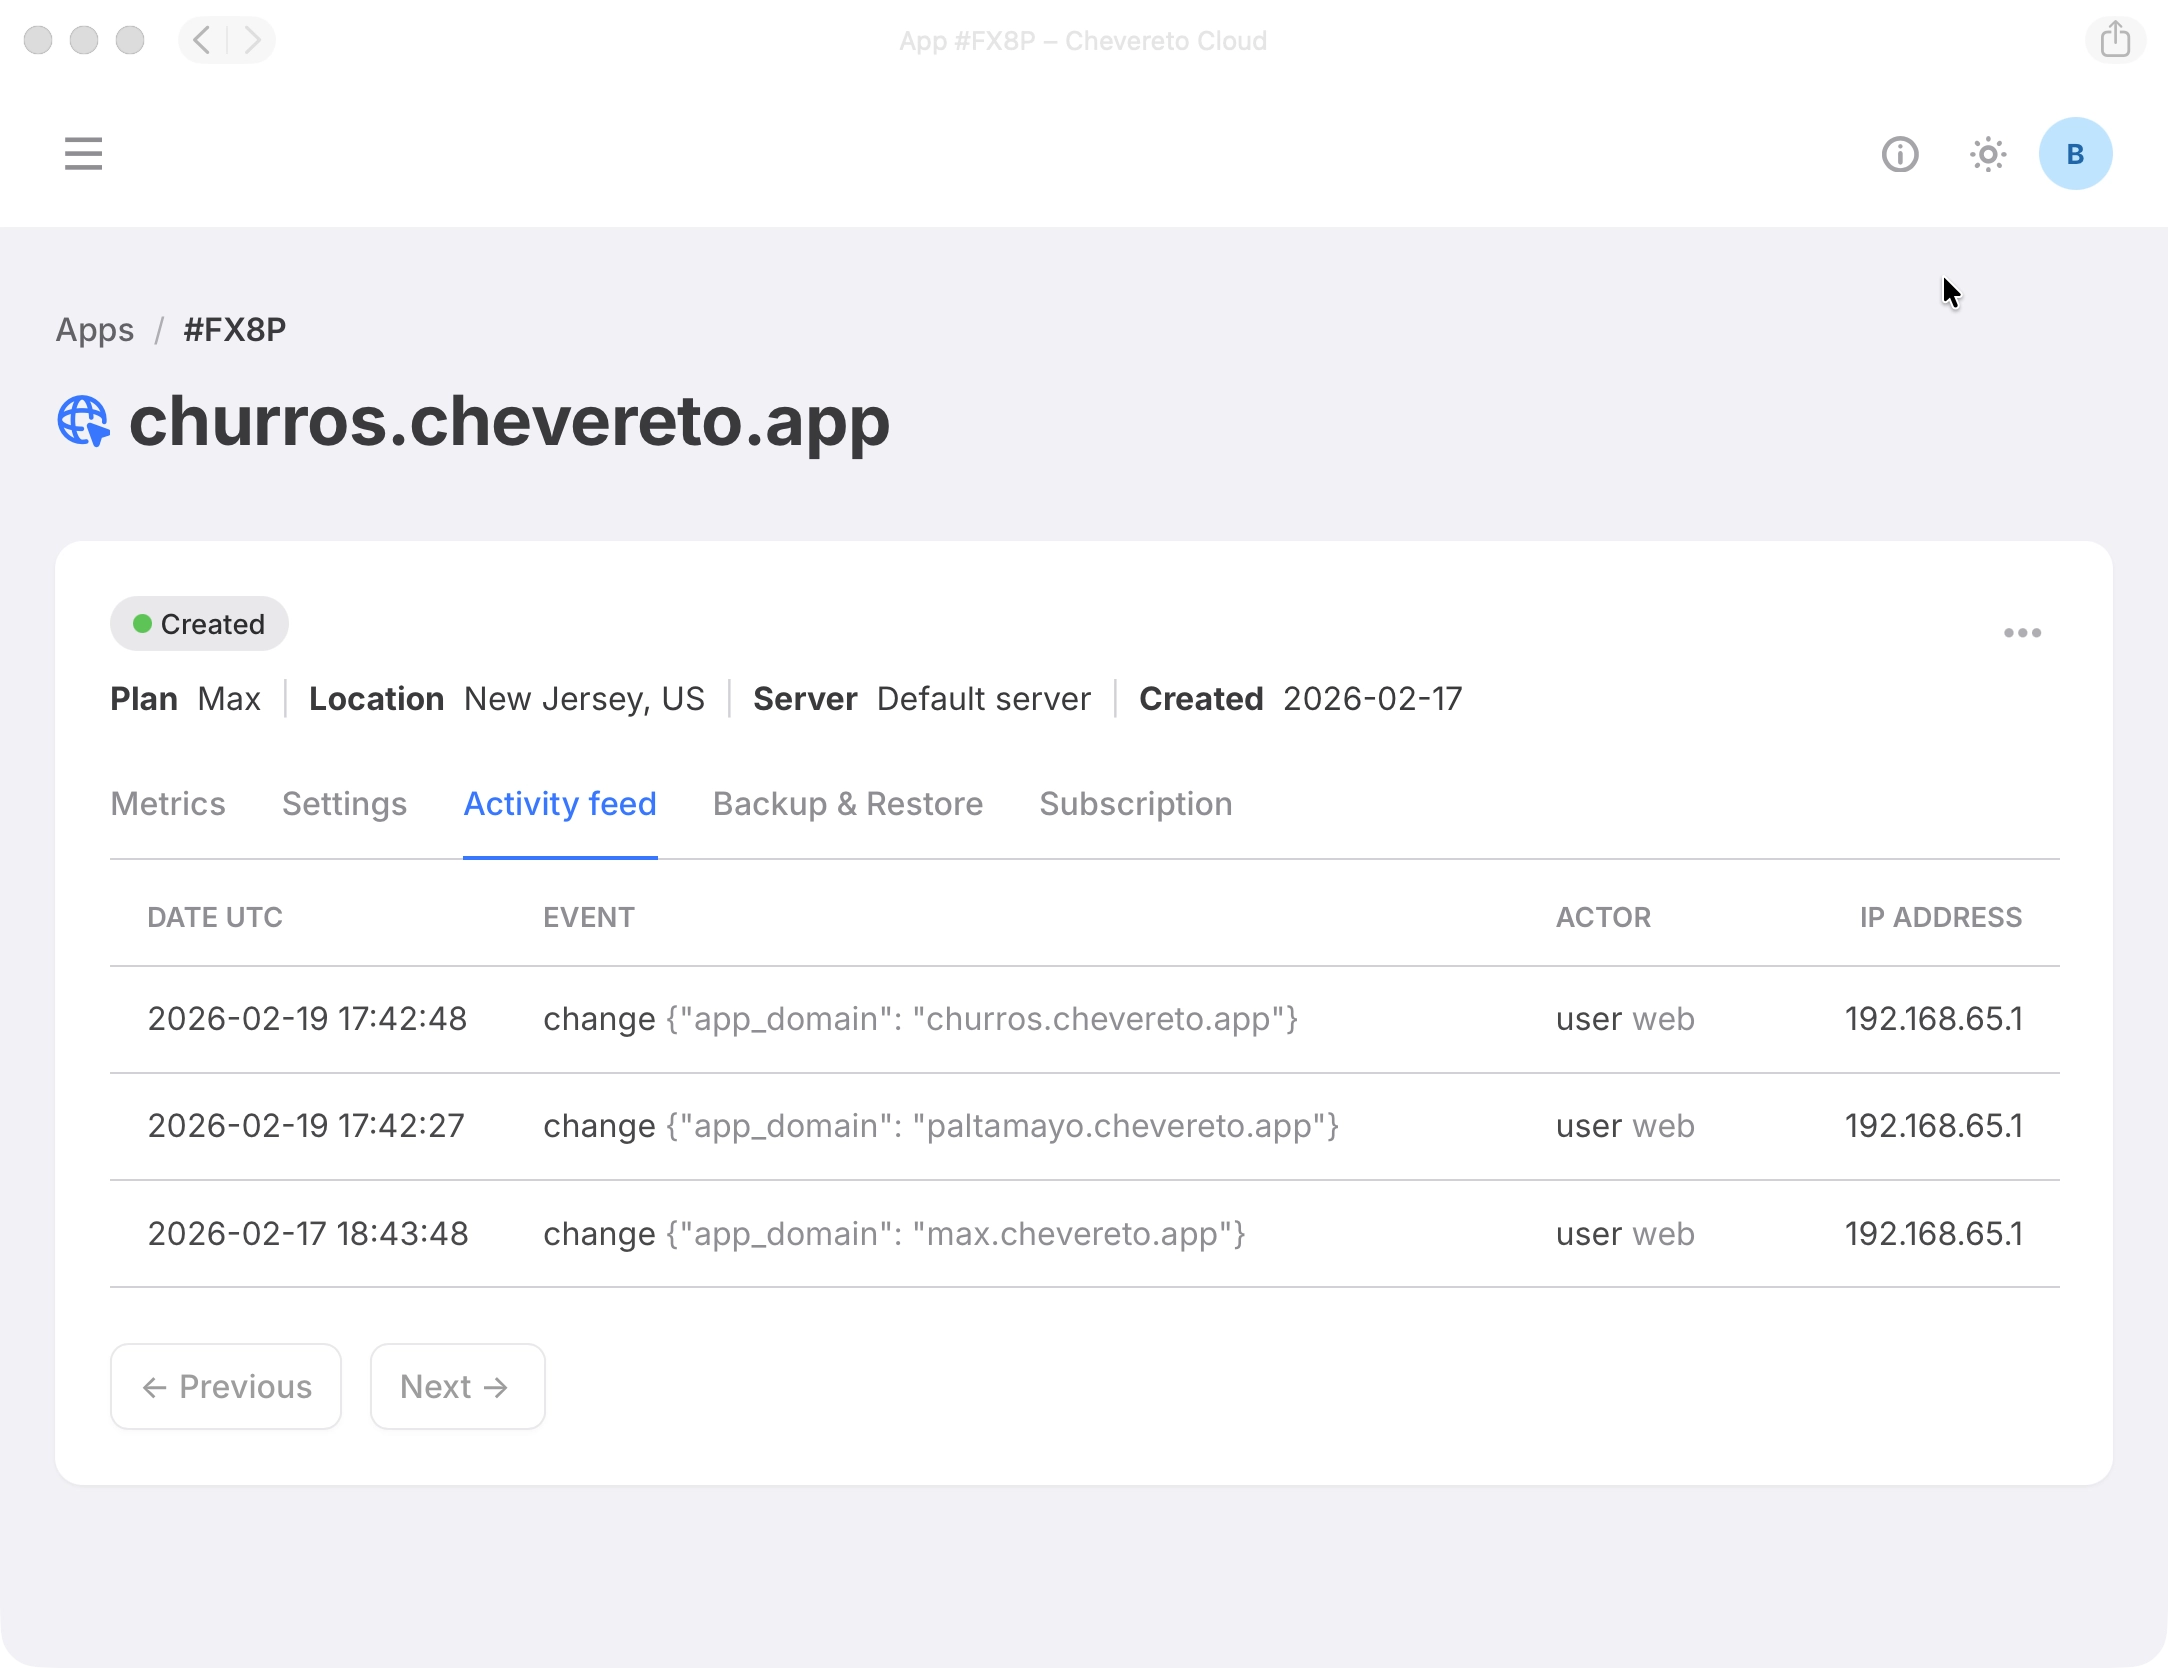2168x1668 pixels.
Task: Open the Subscription tab
Action: tap(1135, 804)
